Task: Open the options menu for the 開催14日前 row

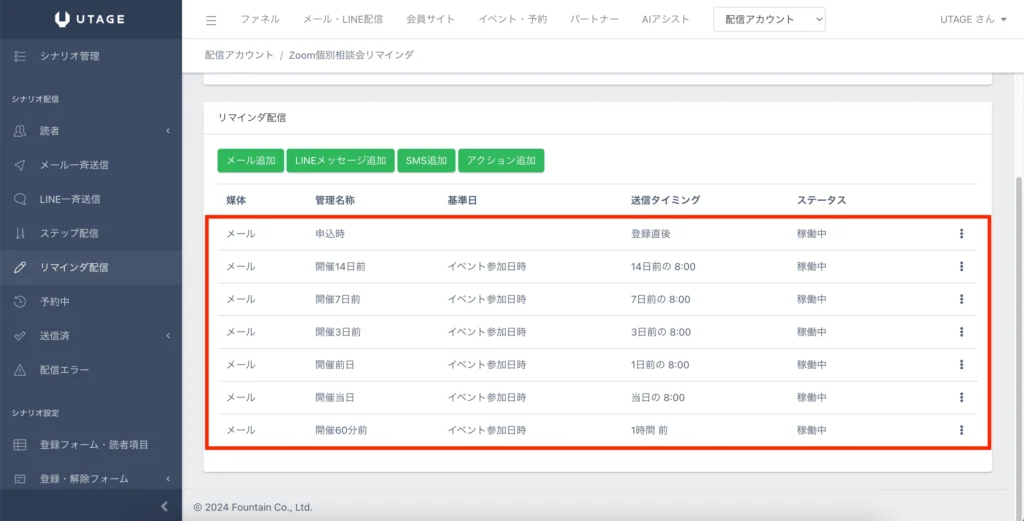Action: coord(961,266)
